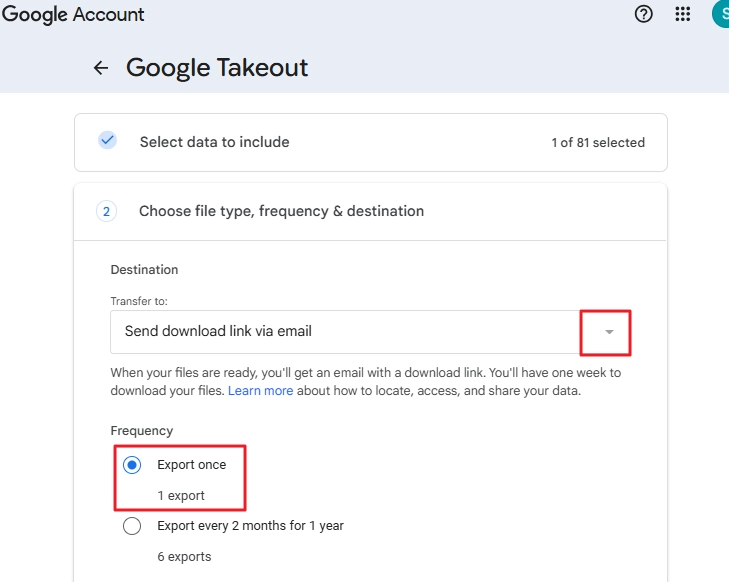This screenshot has width=729, height=582.
Task: Open the Google apps grid icon
Action: (682, 14)
